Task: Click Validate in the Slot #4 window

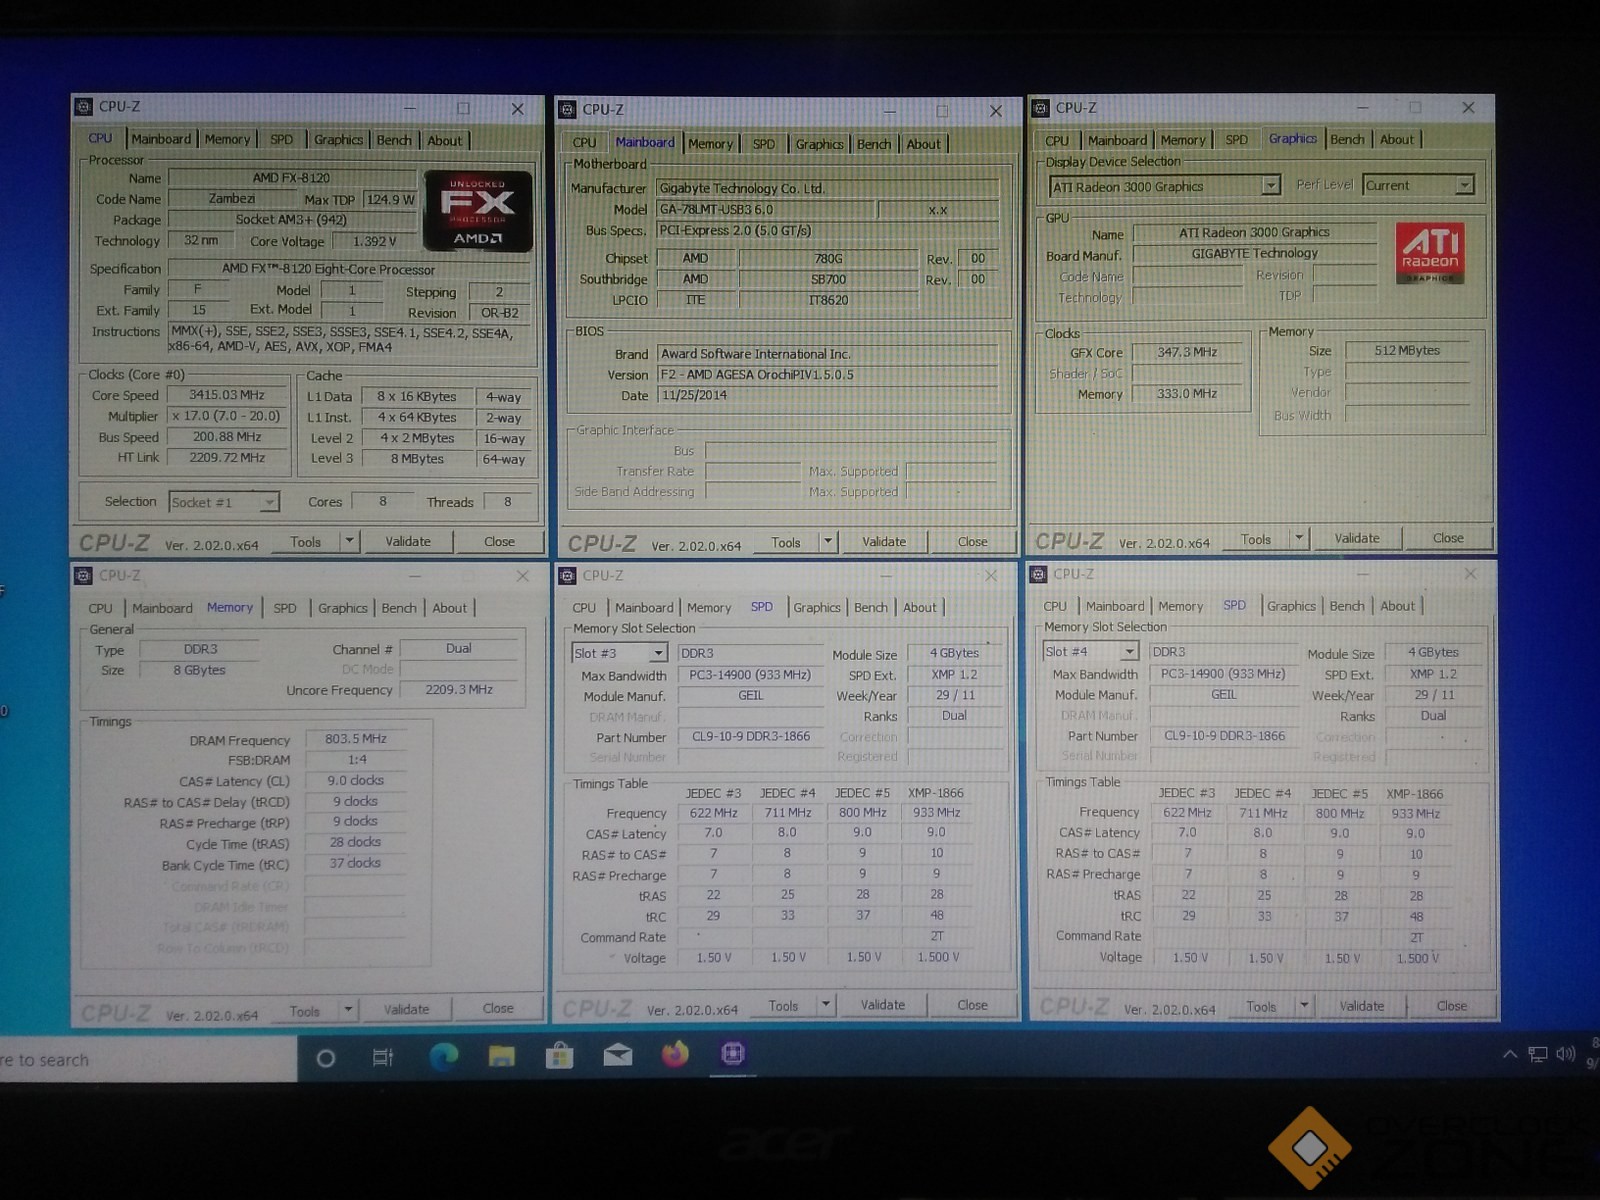Action: (x=1362, y=1006)
